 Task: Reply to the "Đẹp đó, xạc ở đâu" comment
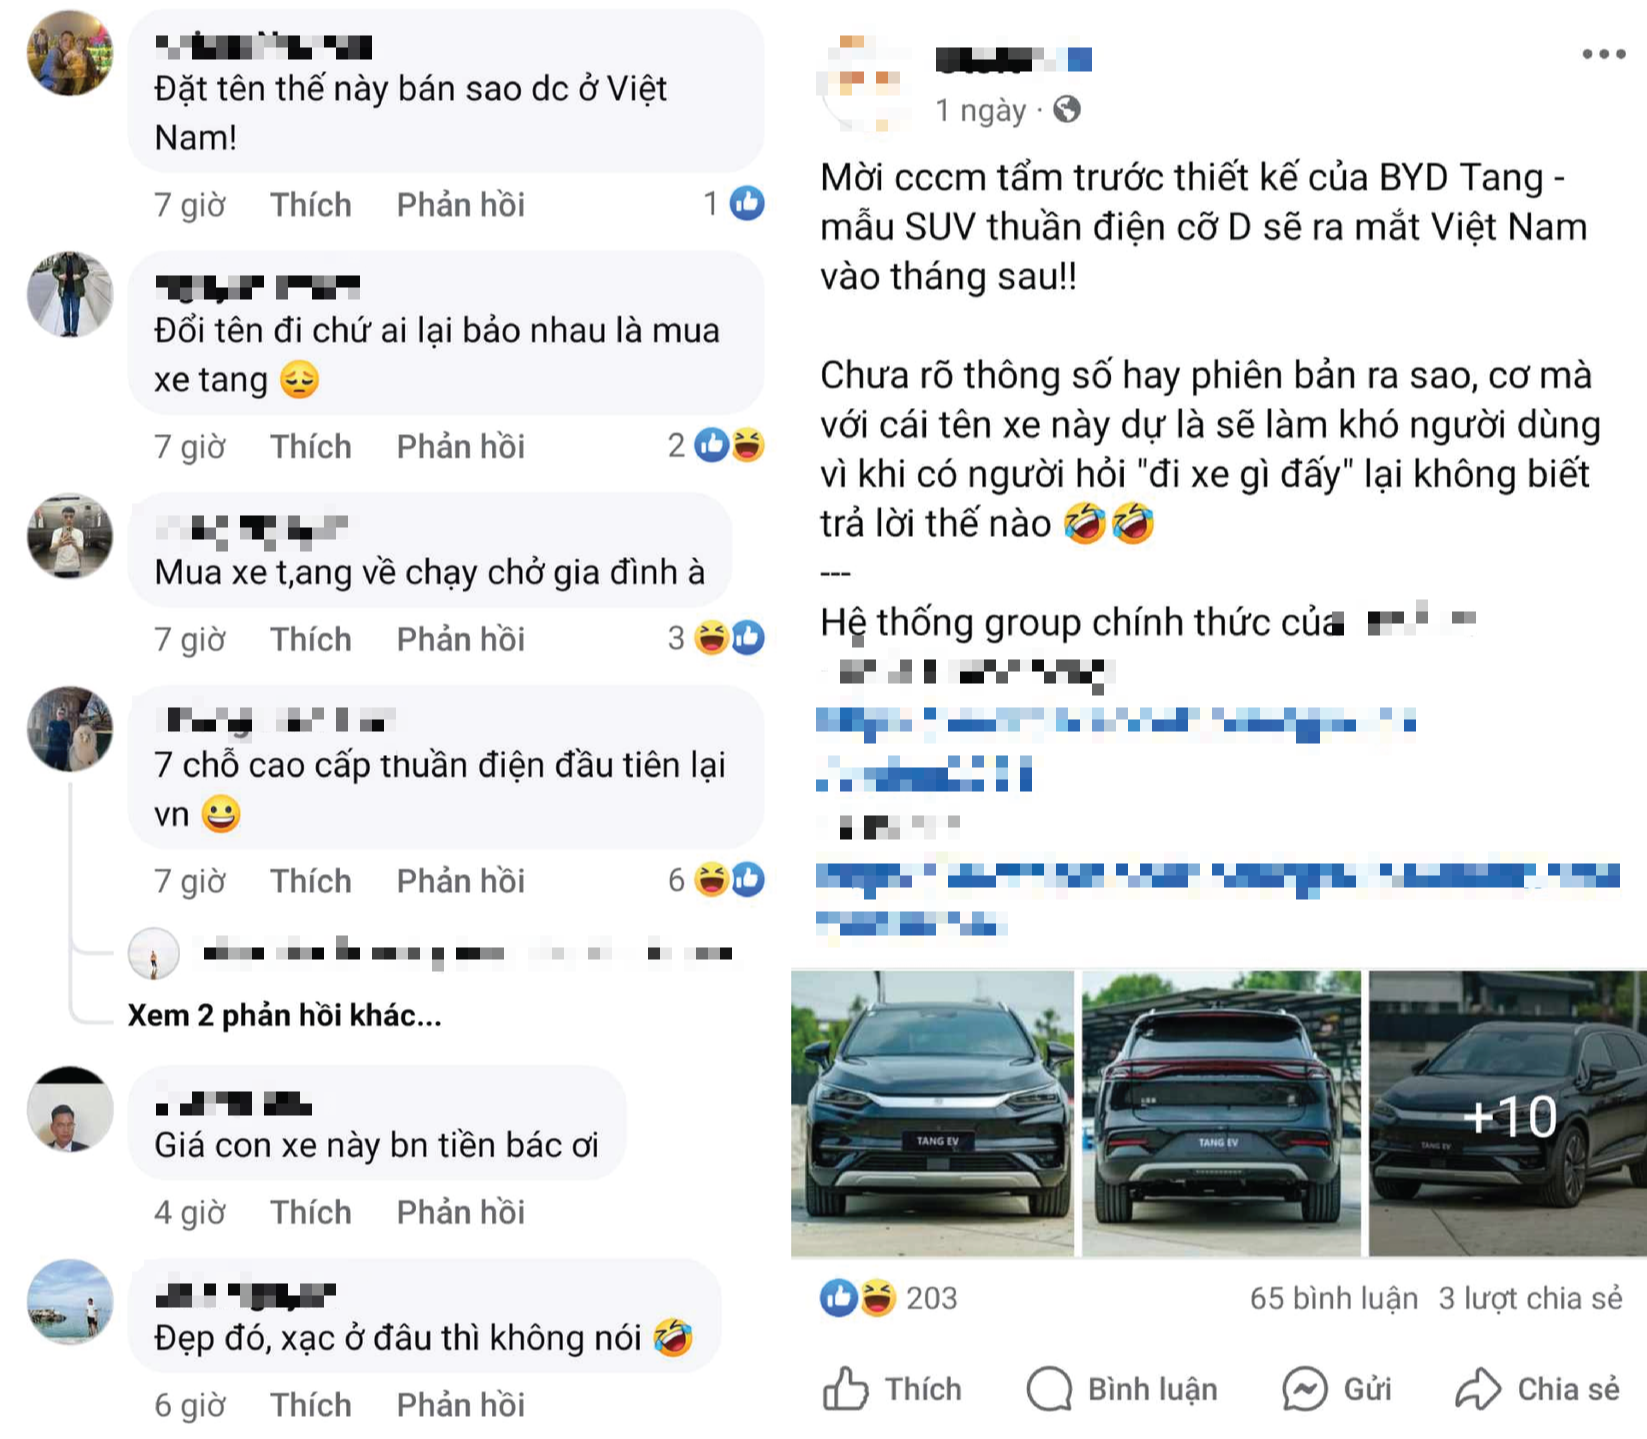[460, 1404]
